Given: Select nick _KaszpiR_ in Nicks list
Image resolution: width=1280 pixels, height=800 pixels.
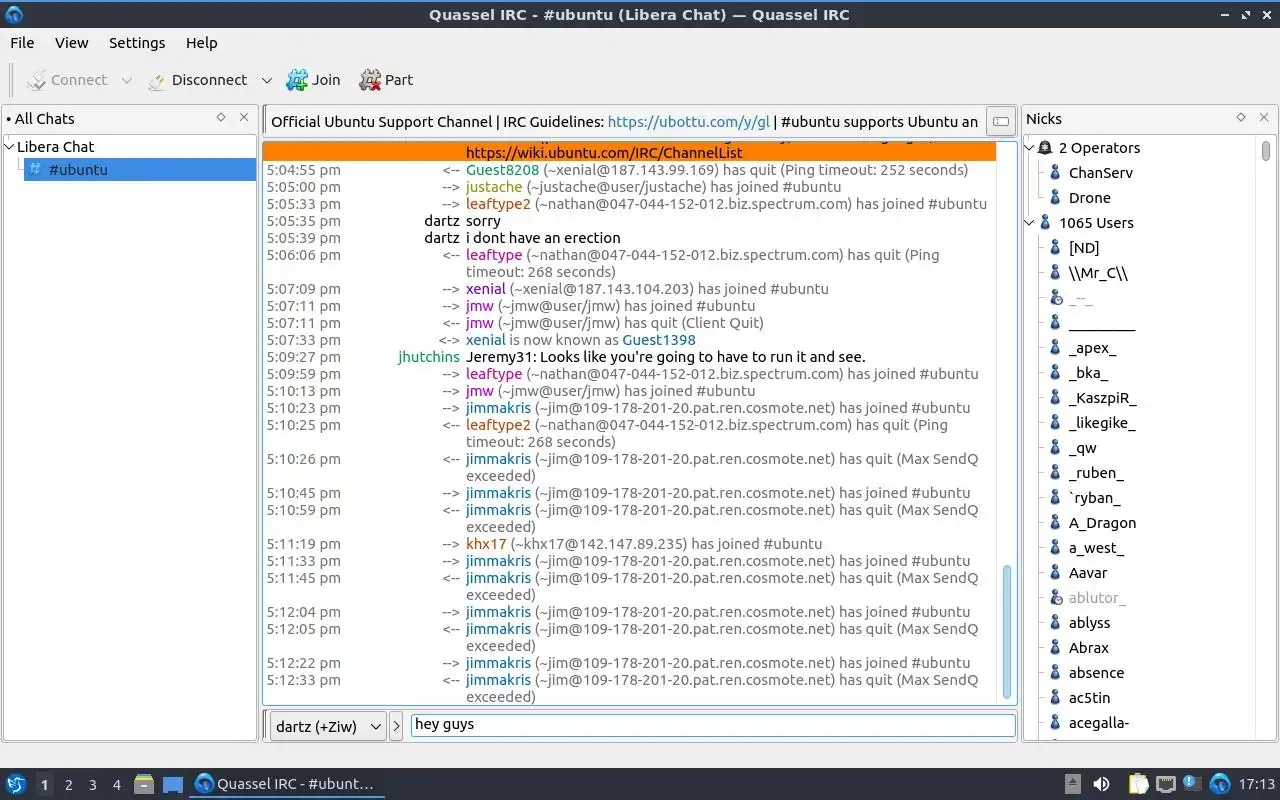Looking at the screenshot, I should coord(1102,398).
